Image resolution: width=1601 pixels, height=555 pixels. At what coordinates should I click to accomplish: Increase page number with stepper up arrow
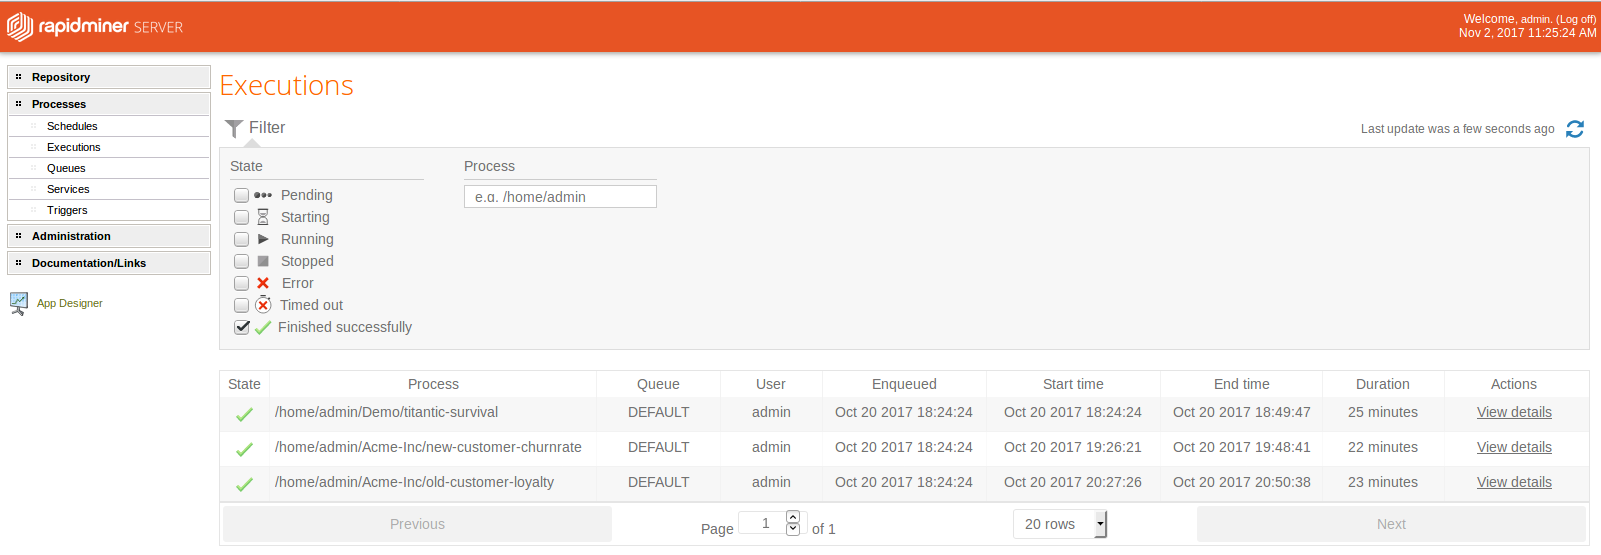(793, 517)
